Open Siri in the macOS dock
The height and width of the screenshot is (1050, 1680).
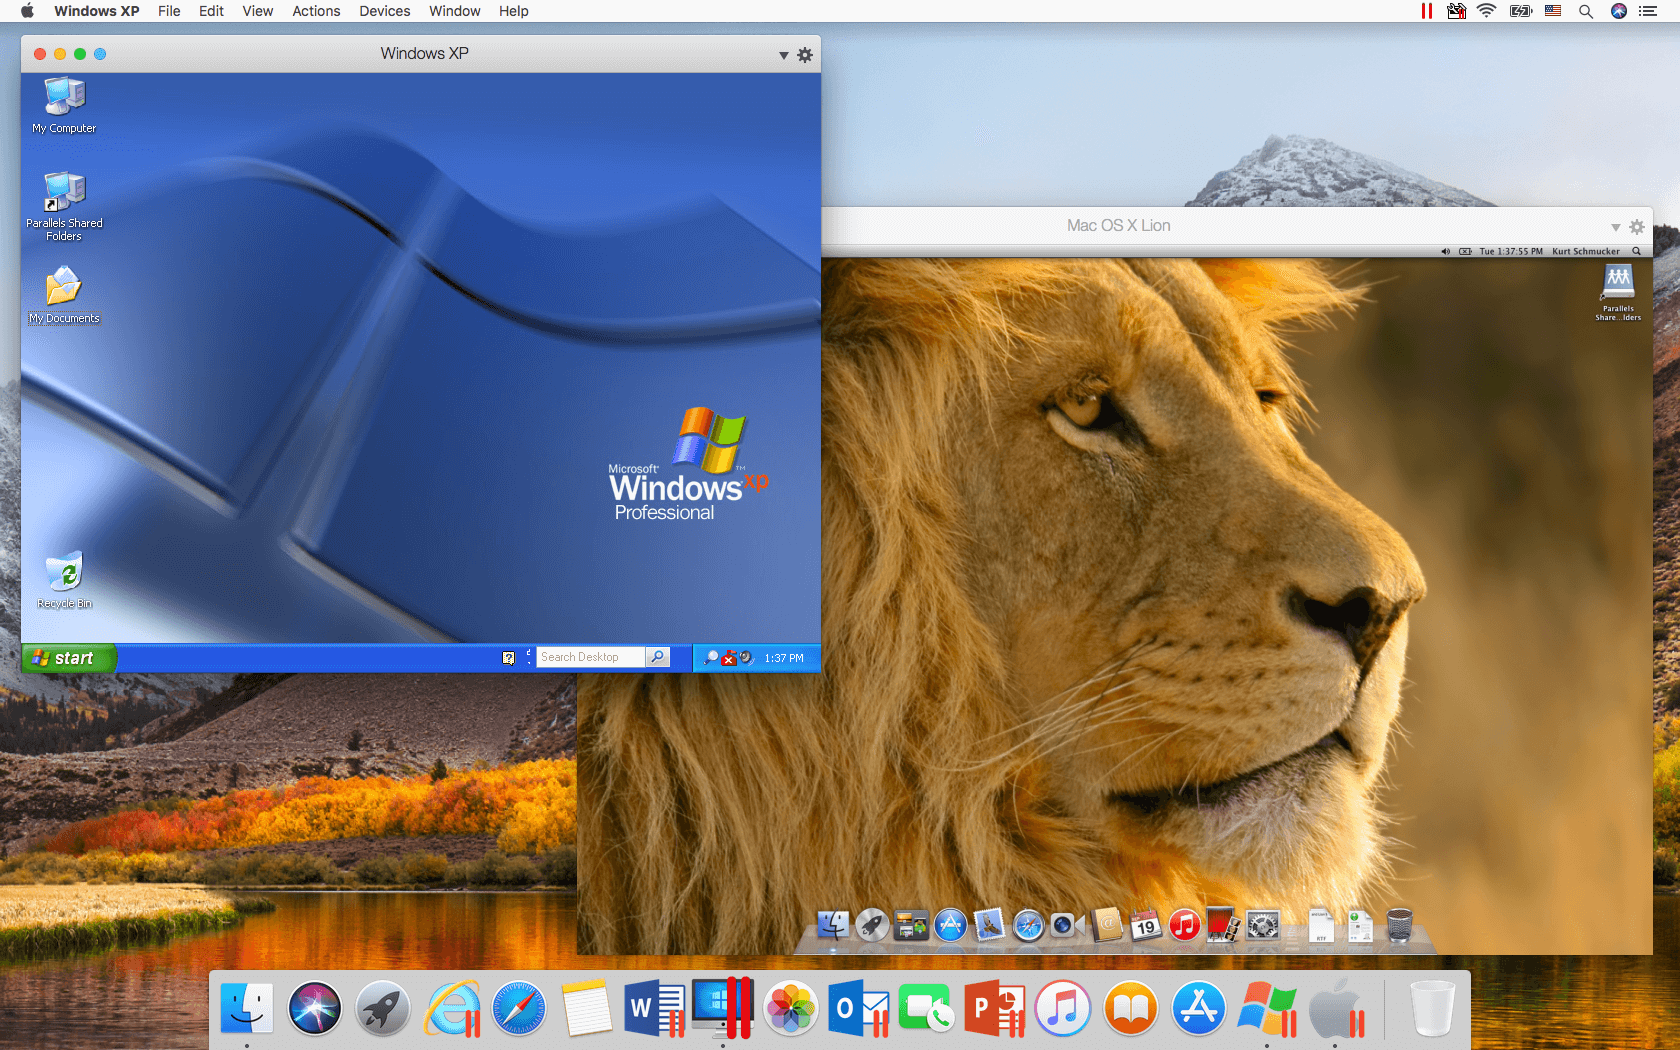click(315, 1008)
